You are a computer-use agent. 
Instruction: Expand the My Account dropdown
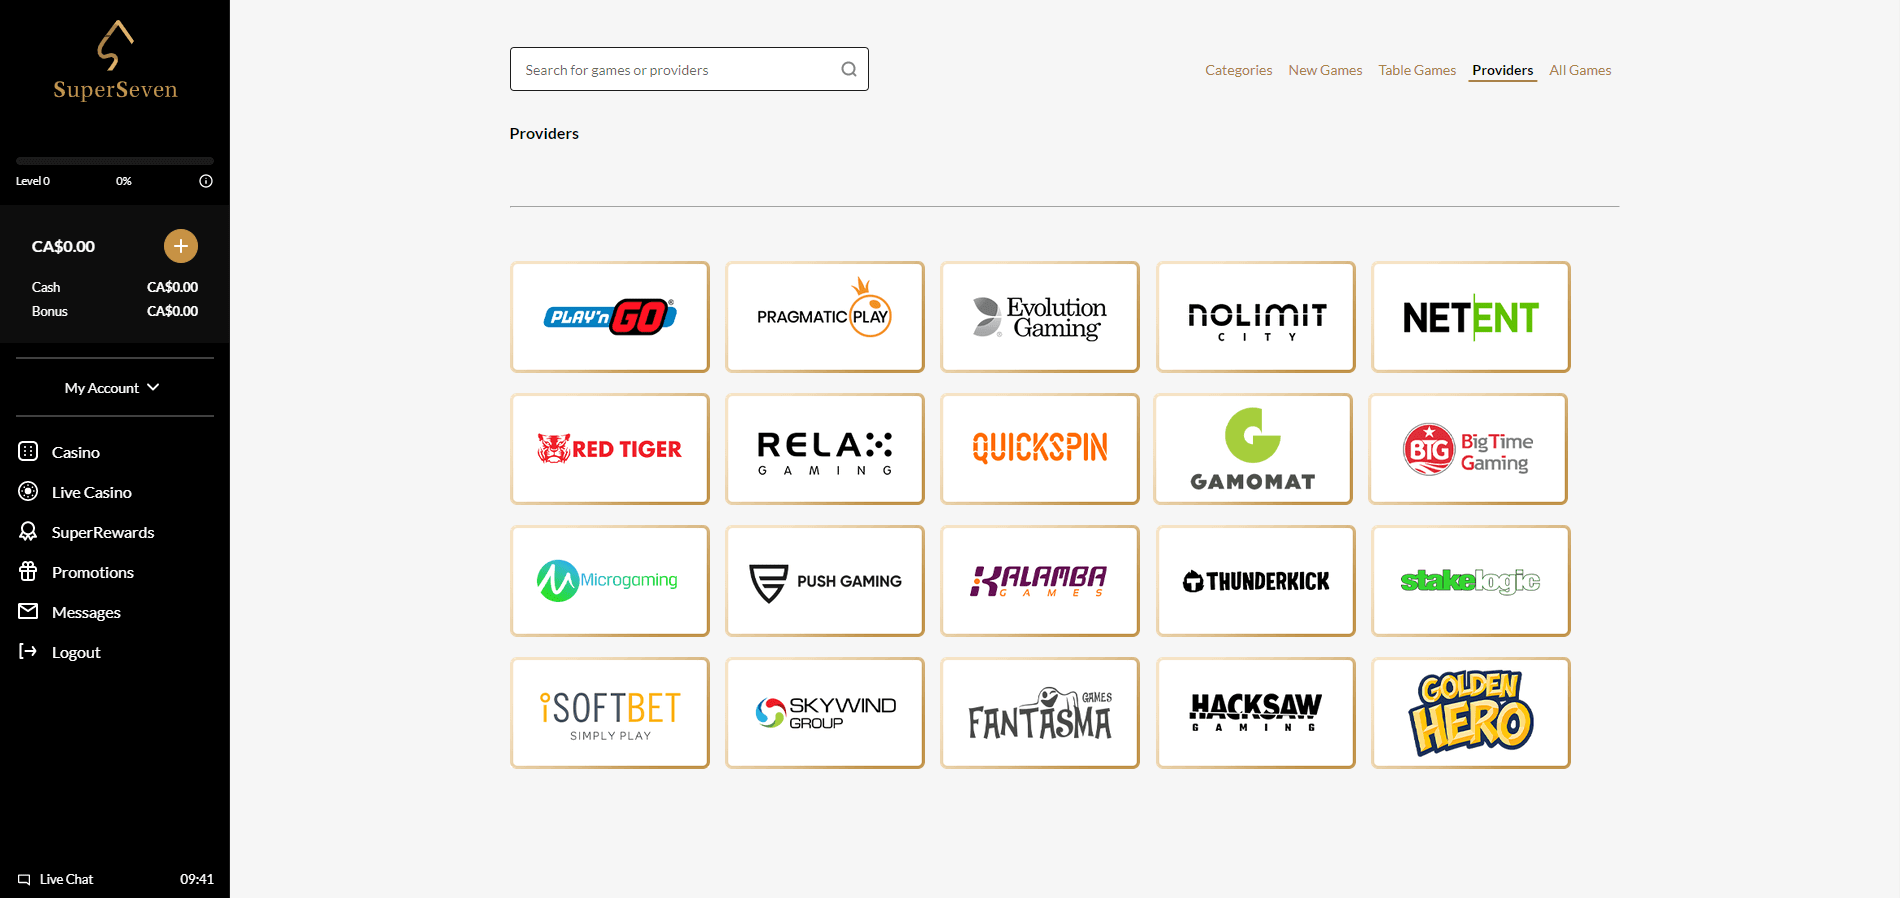click(113, 388)
